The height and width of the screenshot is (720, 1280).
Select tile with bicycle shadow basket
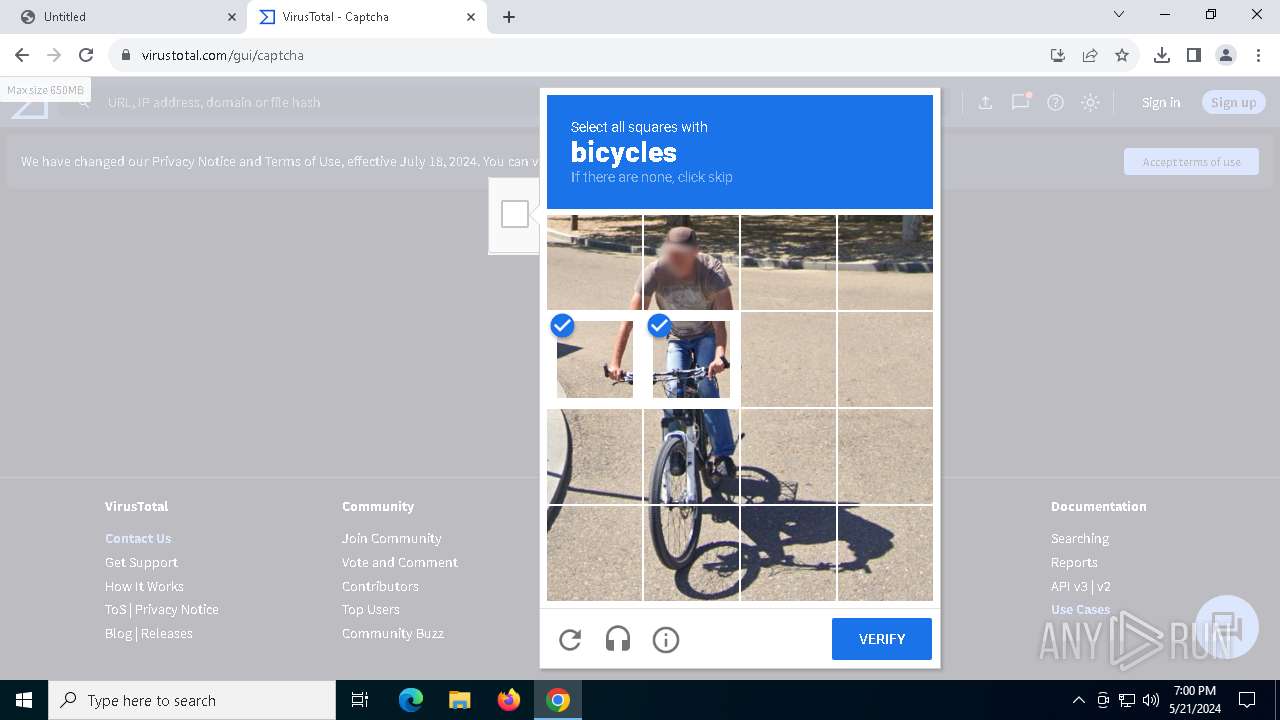(788, 456)
